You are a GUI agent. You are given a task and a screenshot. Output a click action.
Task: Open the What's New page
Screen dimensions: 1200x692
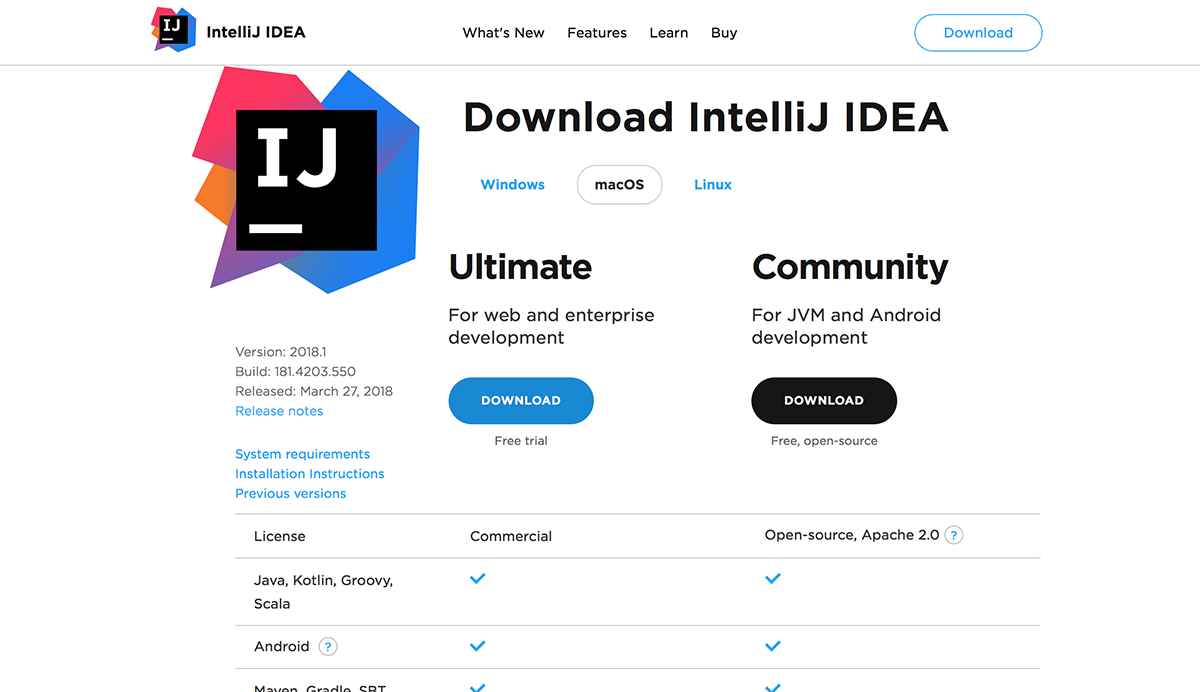point(503,32)
